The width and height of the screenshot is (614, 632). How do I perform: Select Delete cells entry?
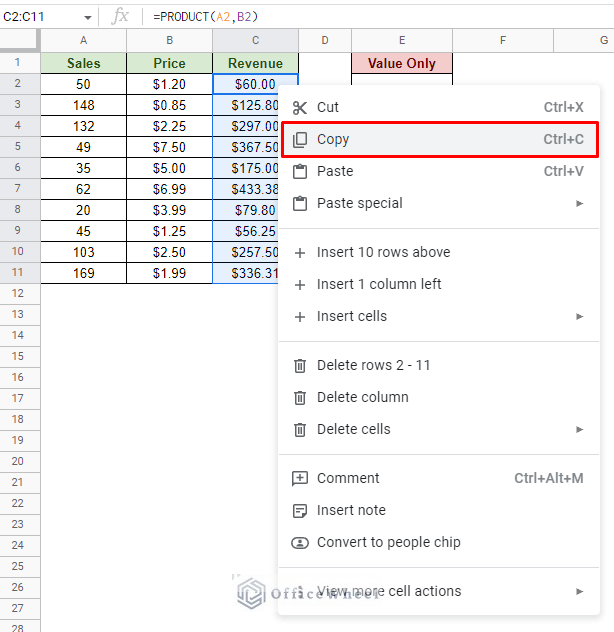coord(439,429)
